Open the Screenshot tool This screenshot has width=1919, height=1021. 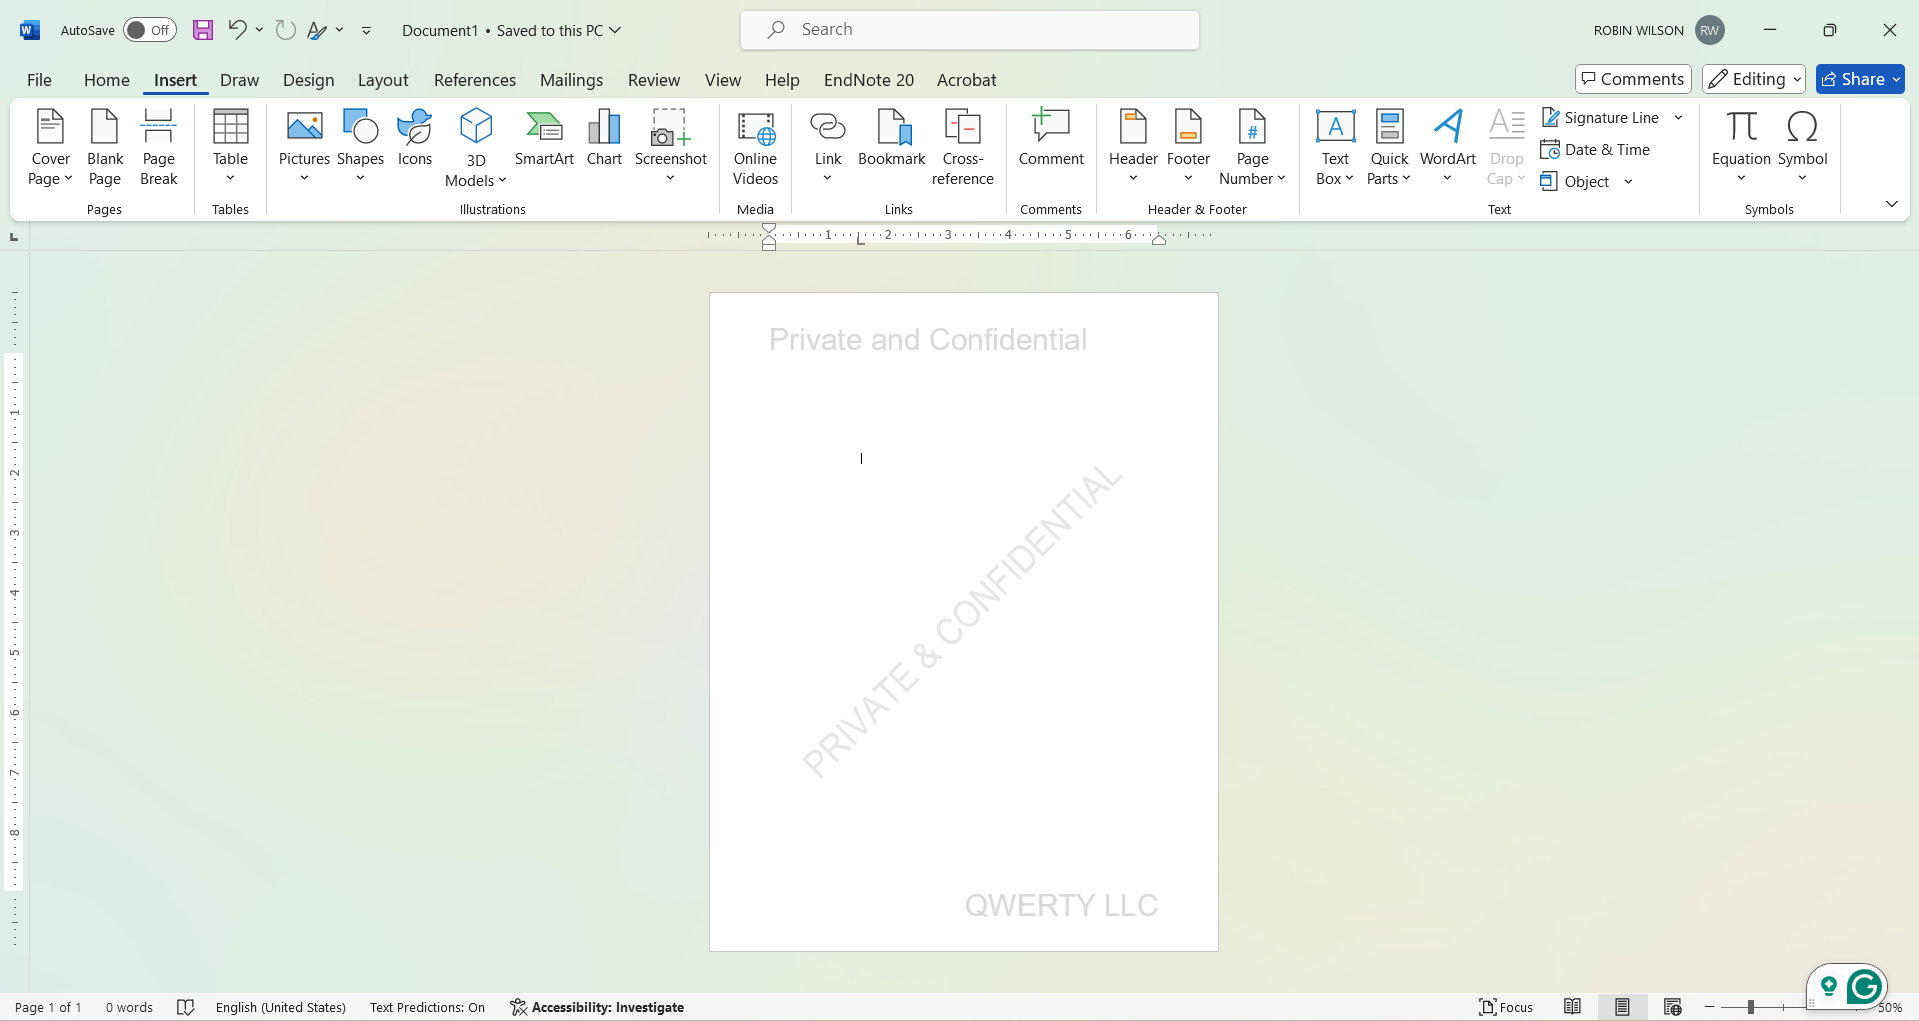point(670,145)
